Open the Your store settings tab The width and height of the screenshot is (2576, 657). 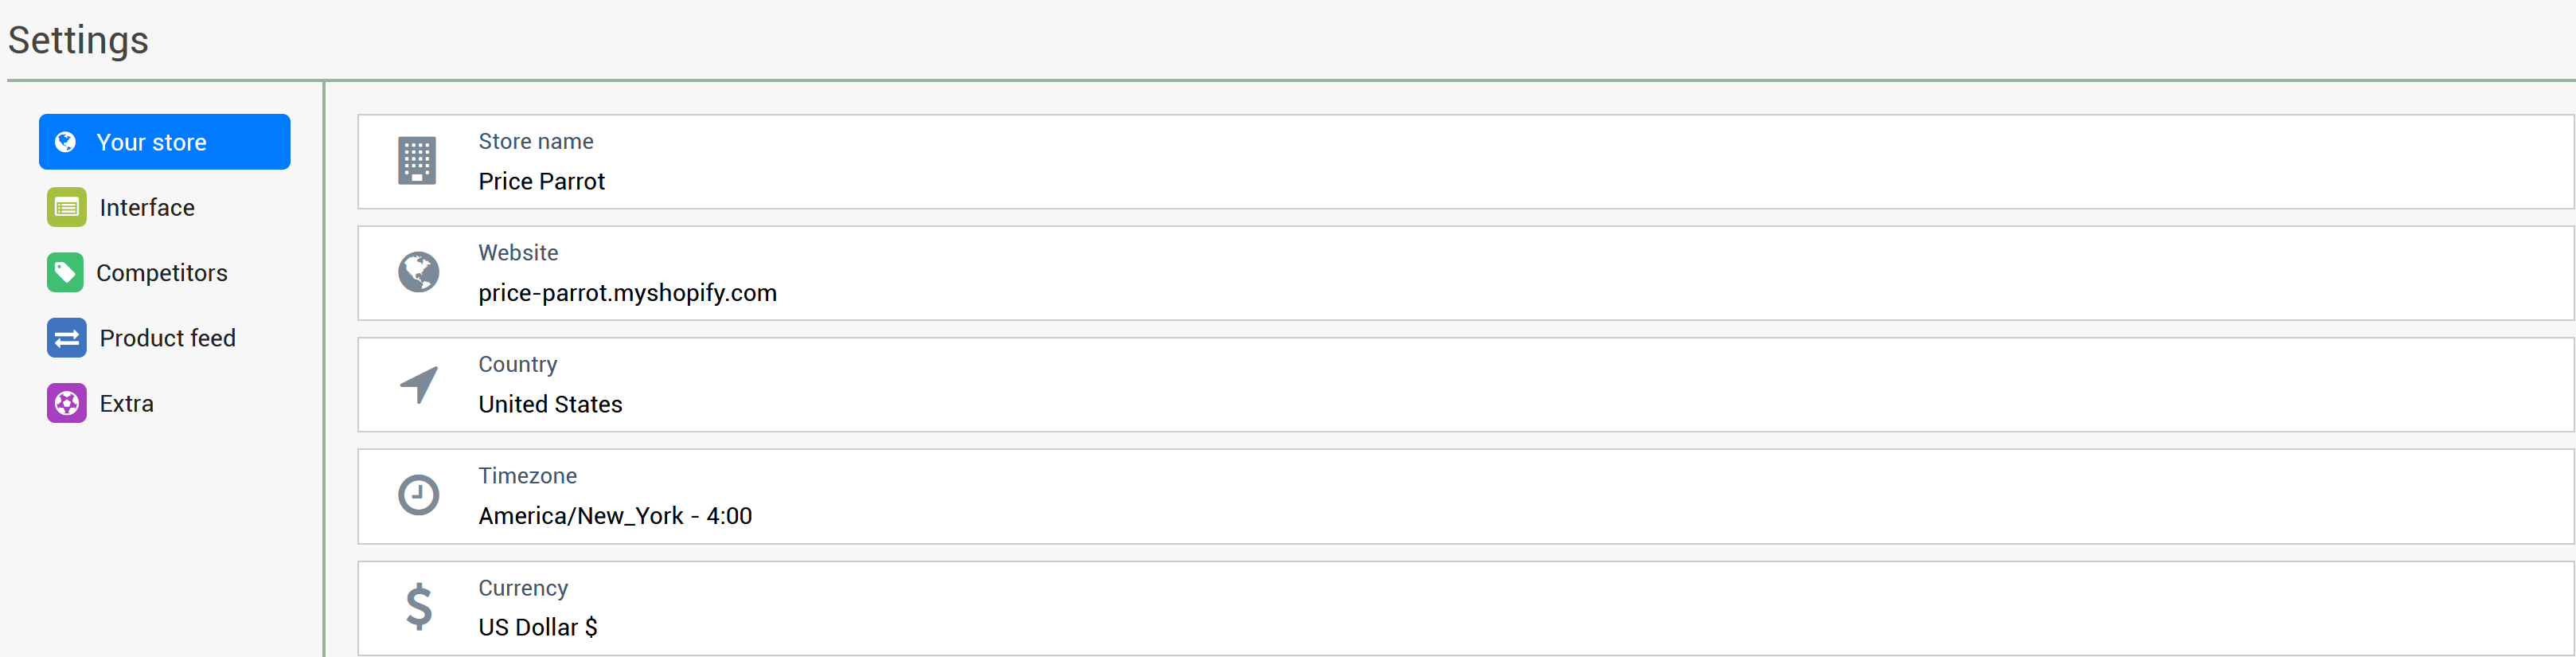point(165,142)
